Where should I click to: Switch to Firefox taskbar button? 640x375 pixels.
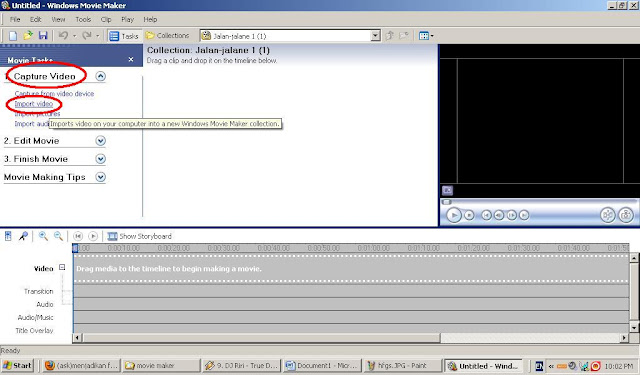point(81,366)
